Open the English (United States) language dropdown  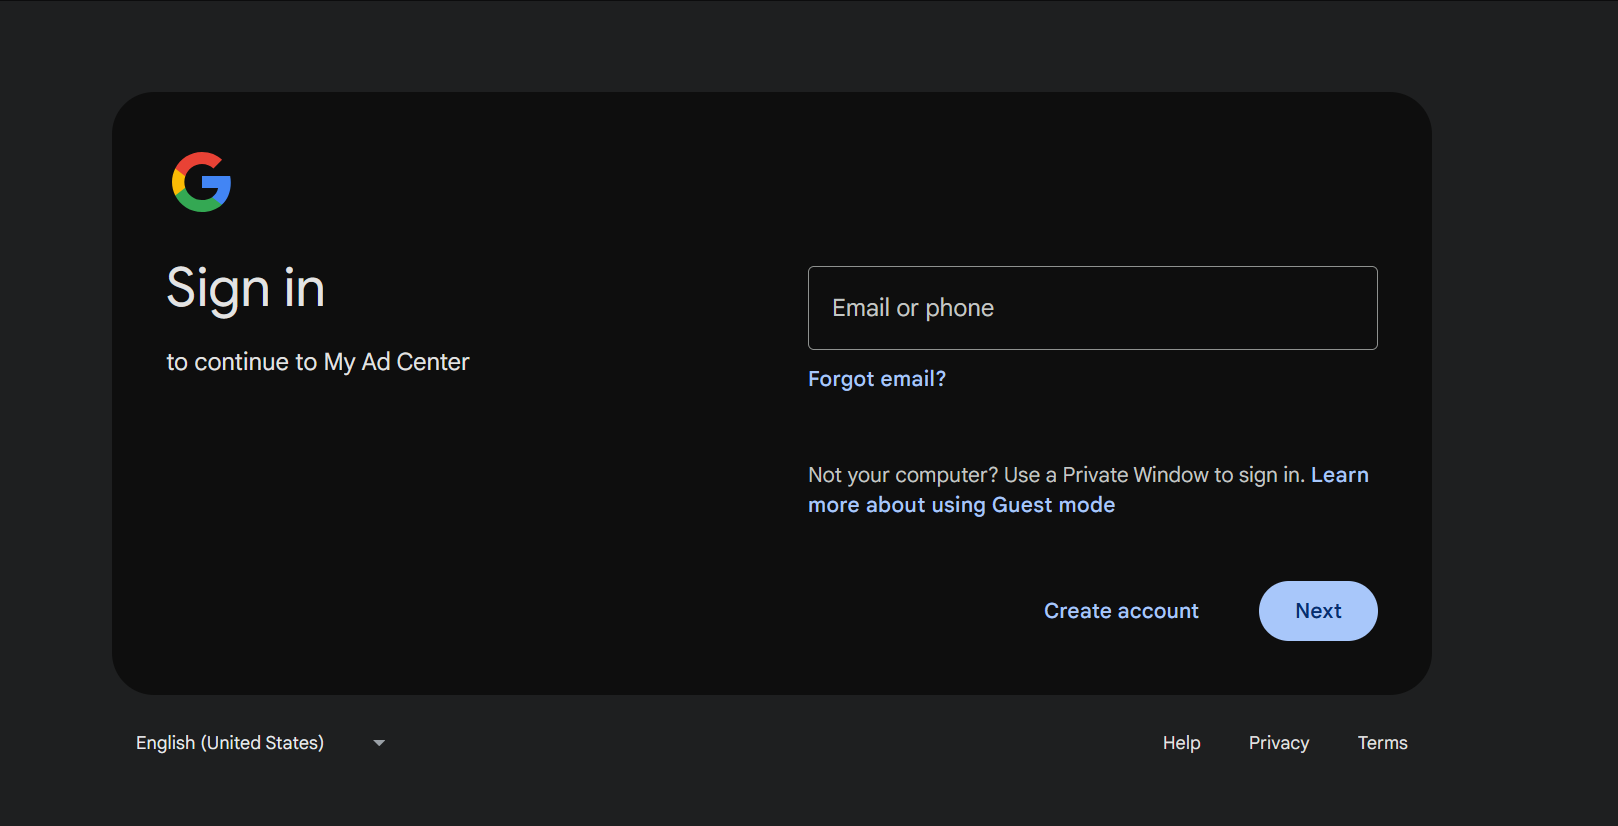tap(260, 743)
